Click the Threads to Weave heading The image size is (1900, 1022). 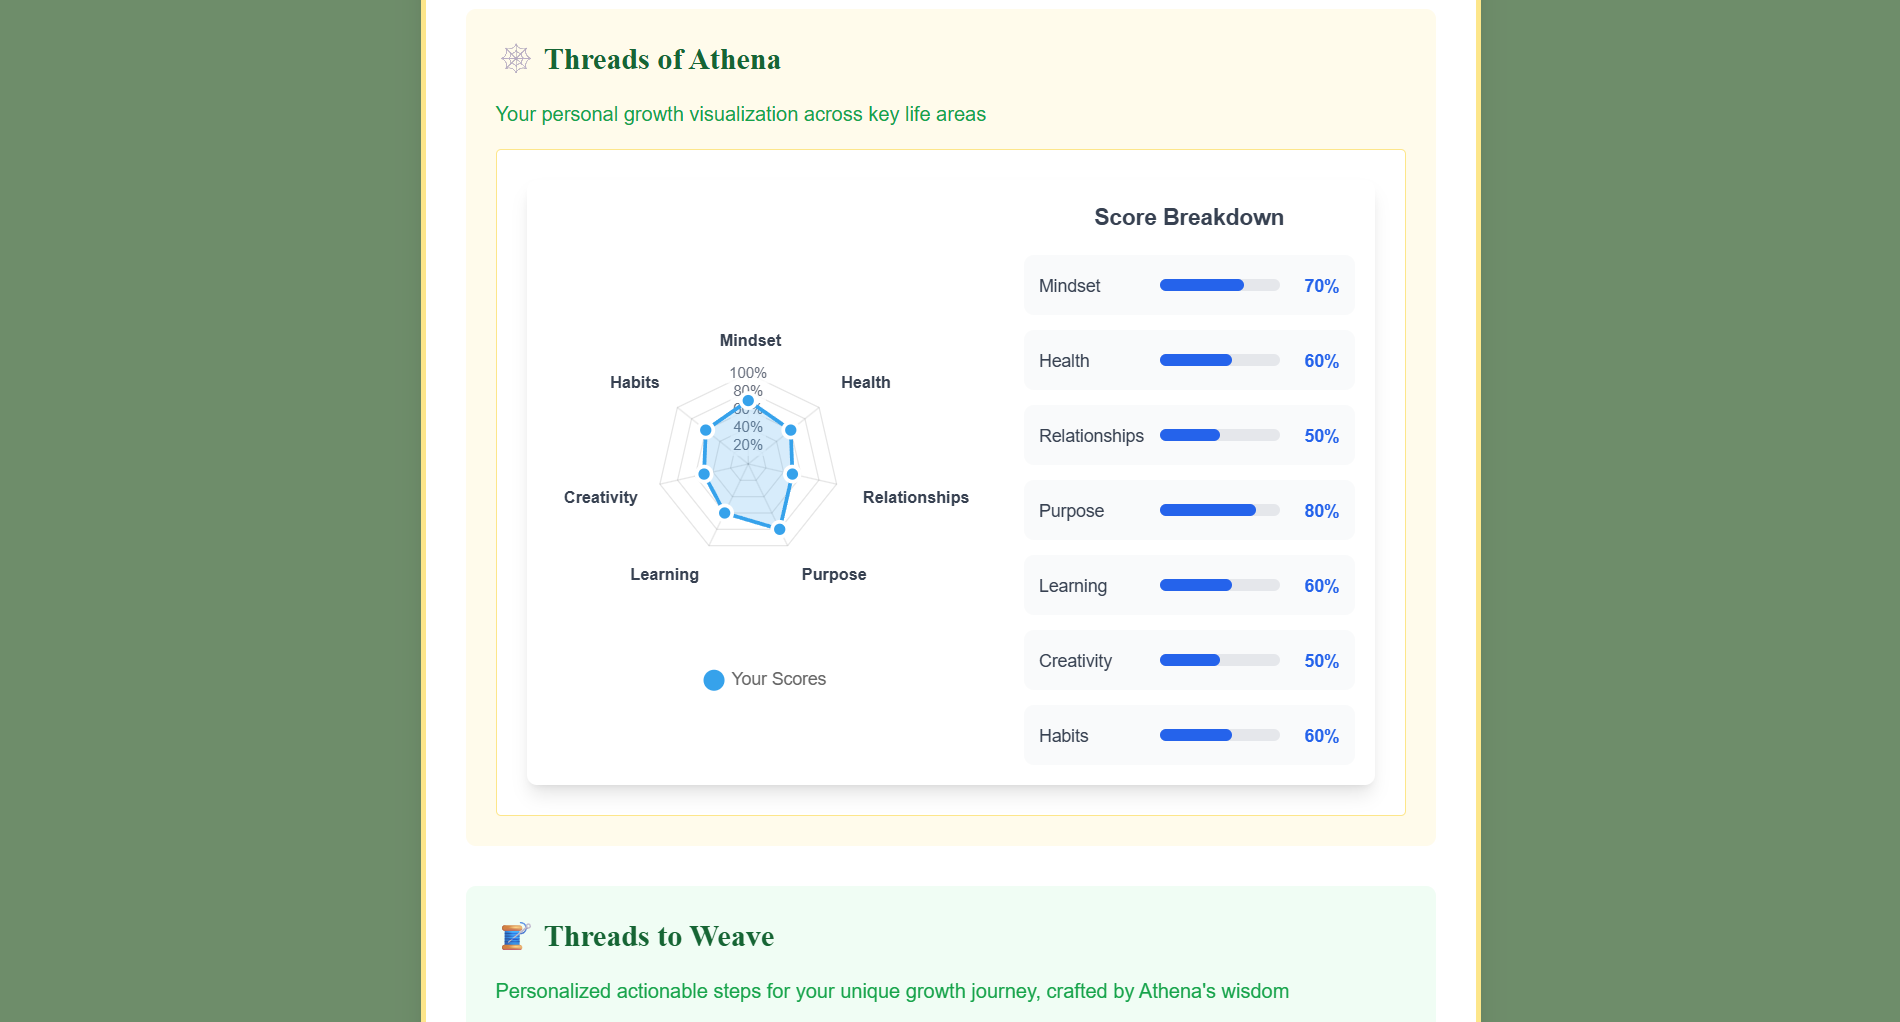click(659, 936)
